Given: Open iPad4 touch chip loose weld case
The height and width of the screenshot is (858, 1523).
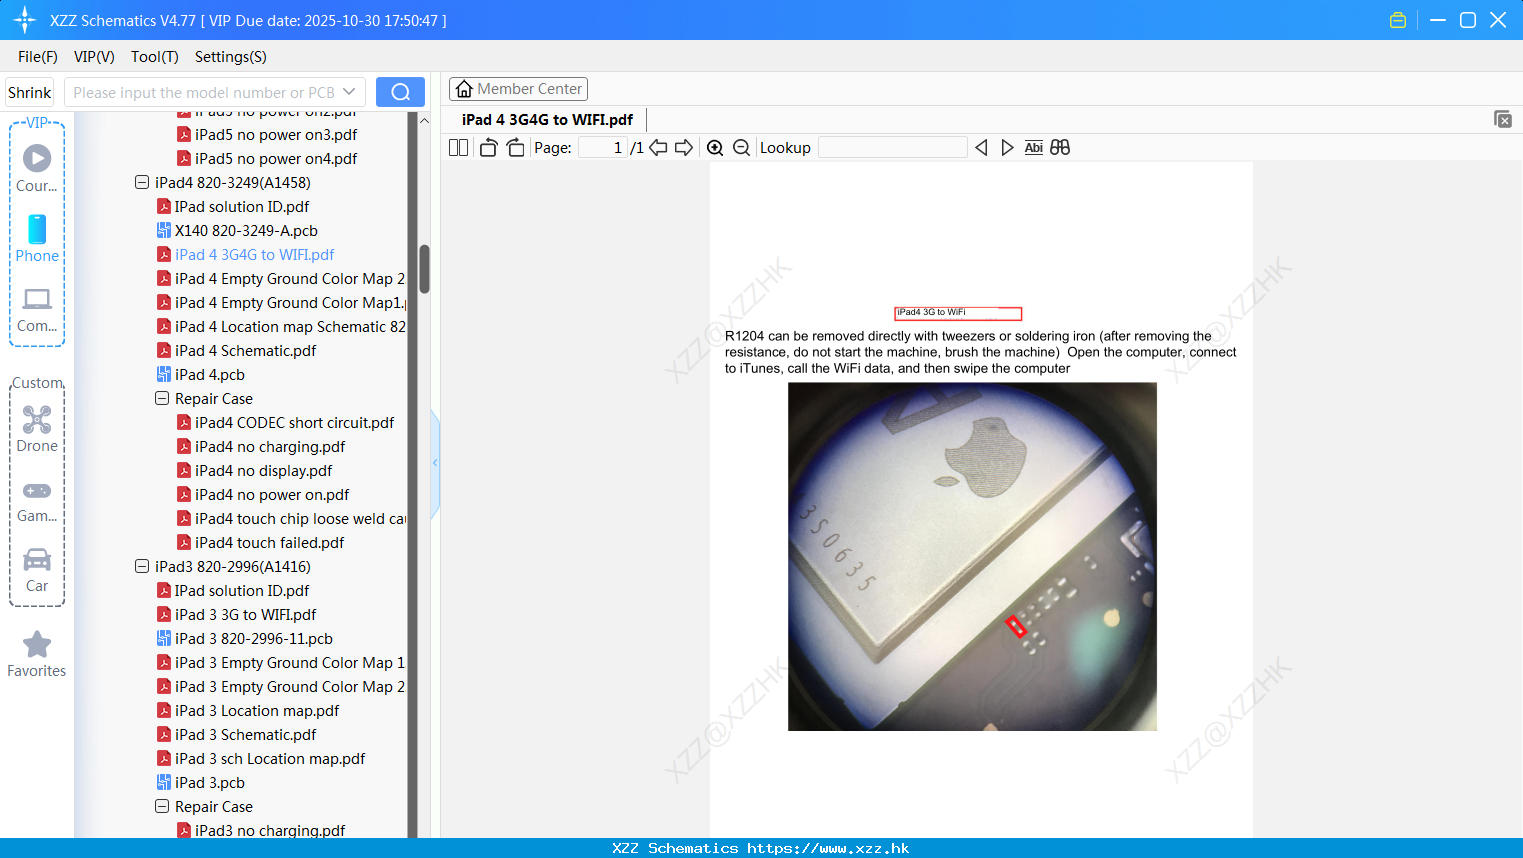Looking at the screenshot, I should tap(291, 519).
